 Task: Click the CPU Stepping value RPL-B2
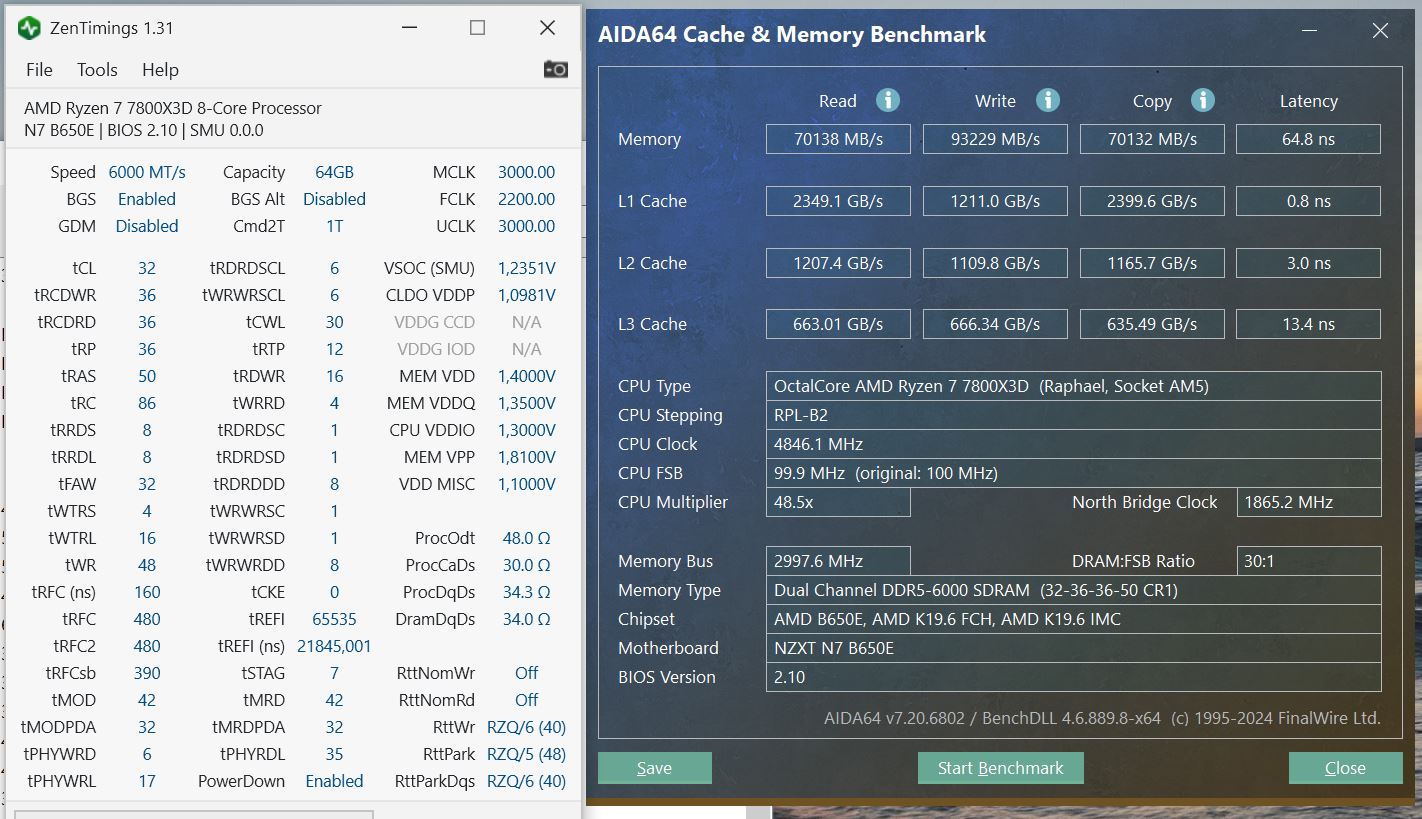1073,415
